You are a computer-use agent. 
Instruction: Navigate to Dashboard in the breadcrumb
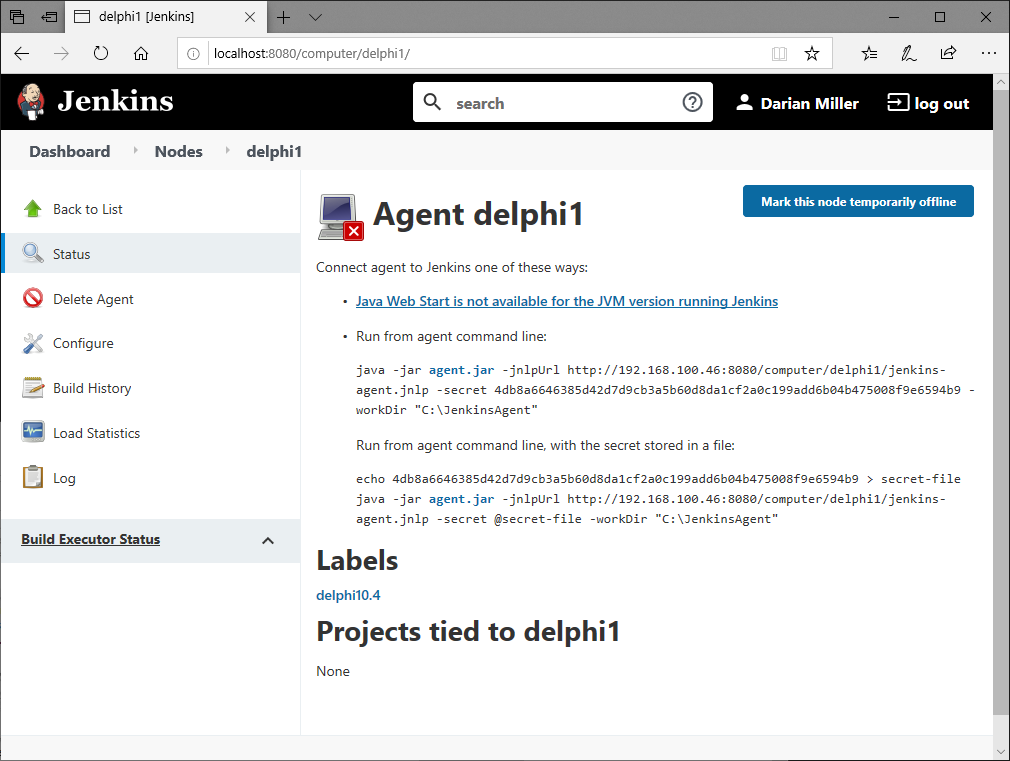coord(69,151)
